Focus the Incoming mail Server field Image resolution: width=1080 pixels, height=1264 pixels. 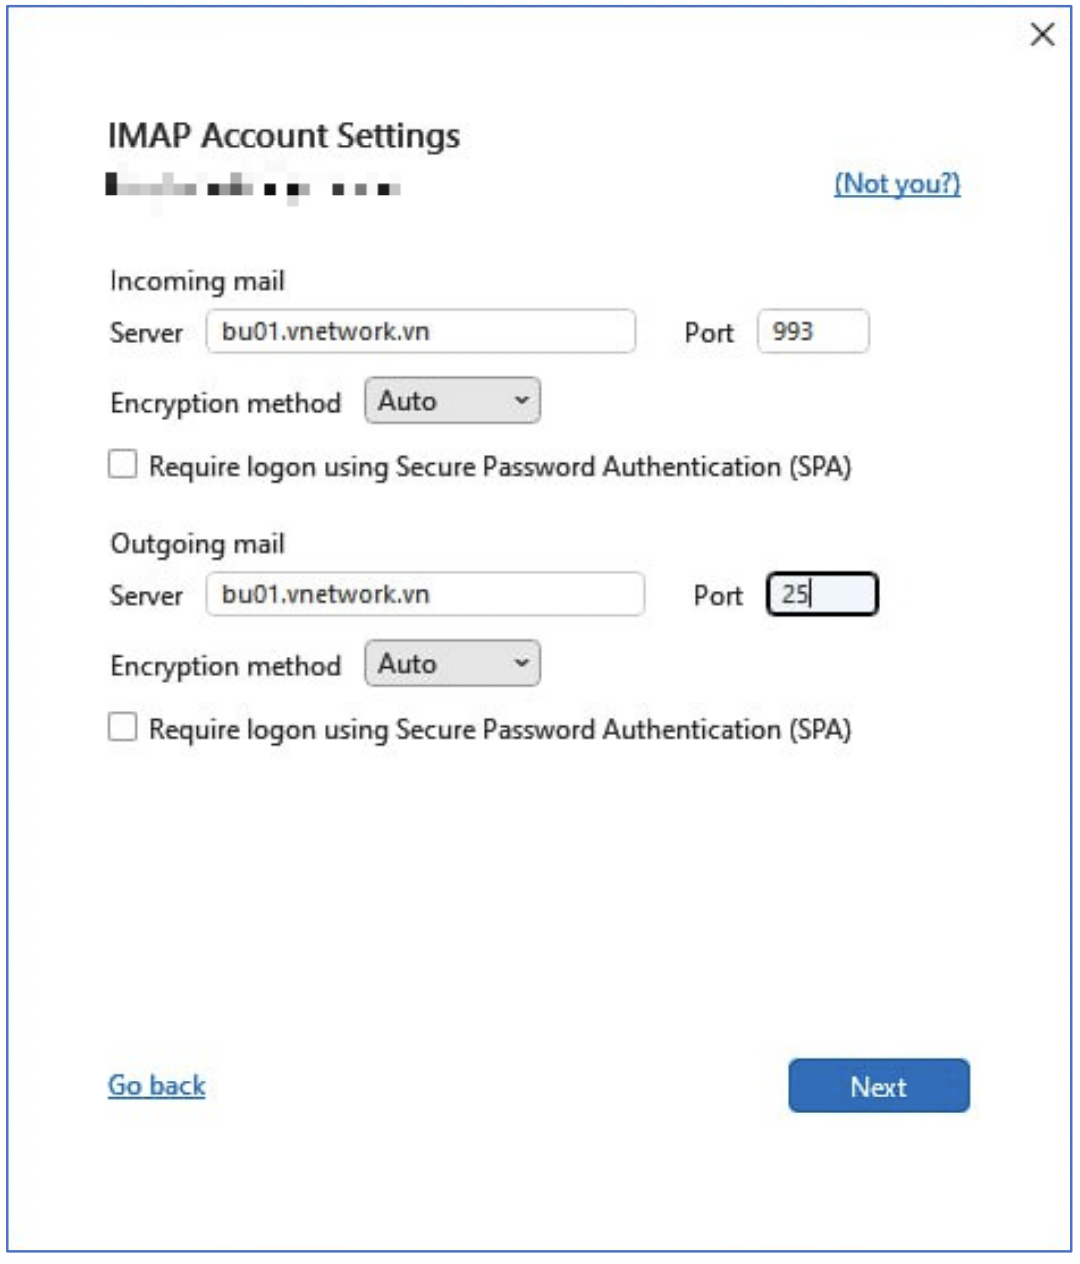pos(421,331)
